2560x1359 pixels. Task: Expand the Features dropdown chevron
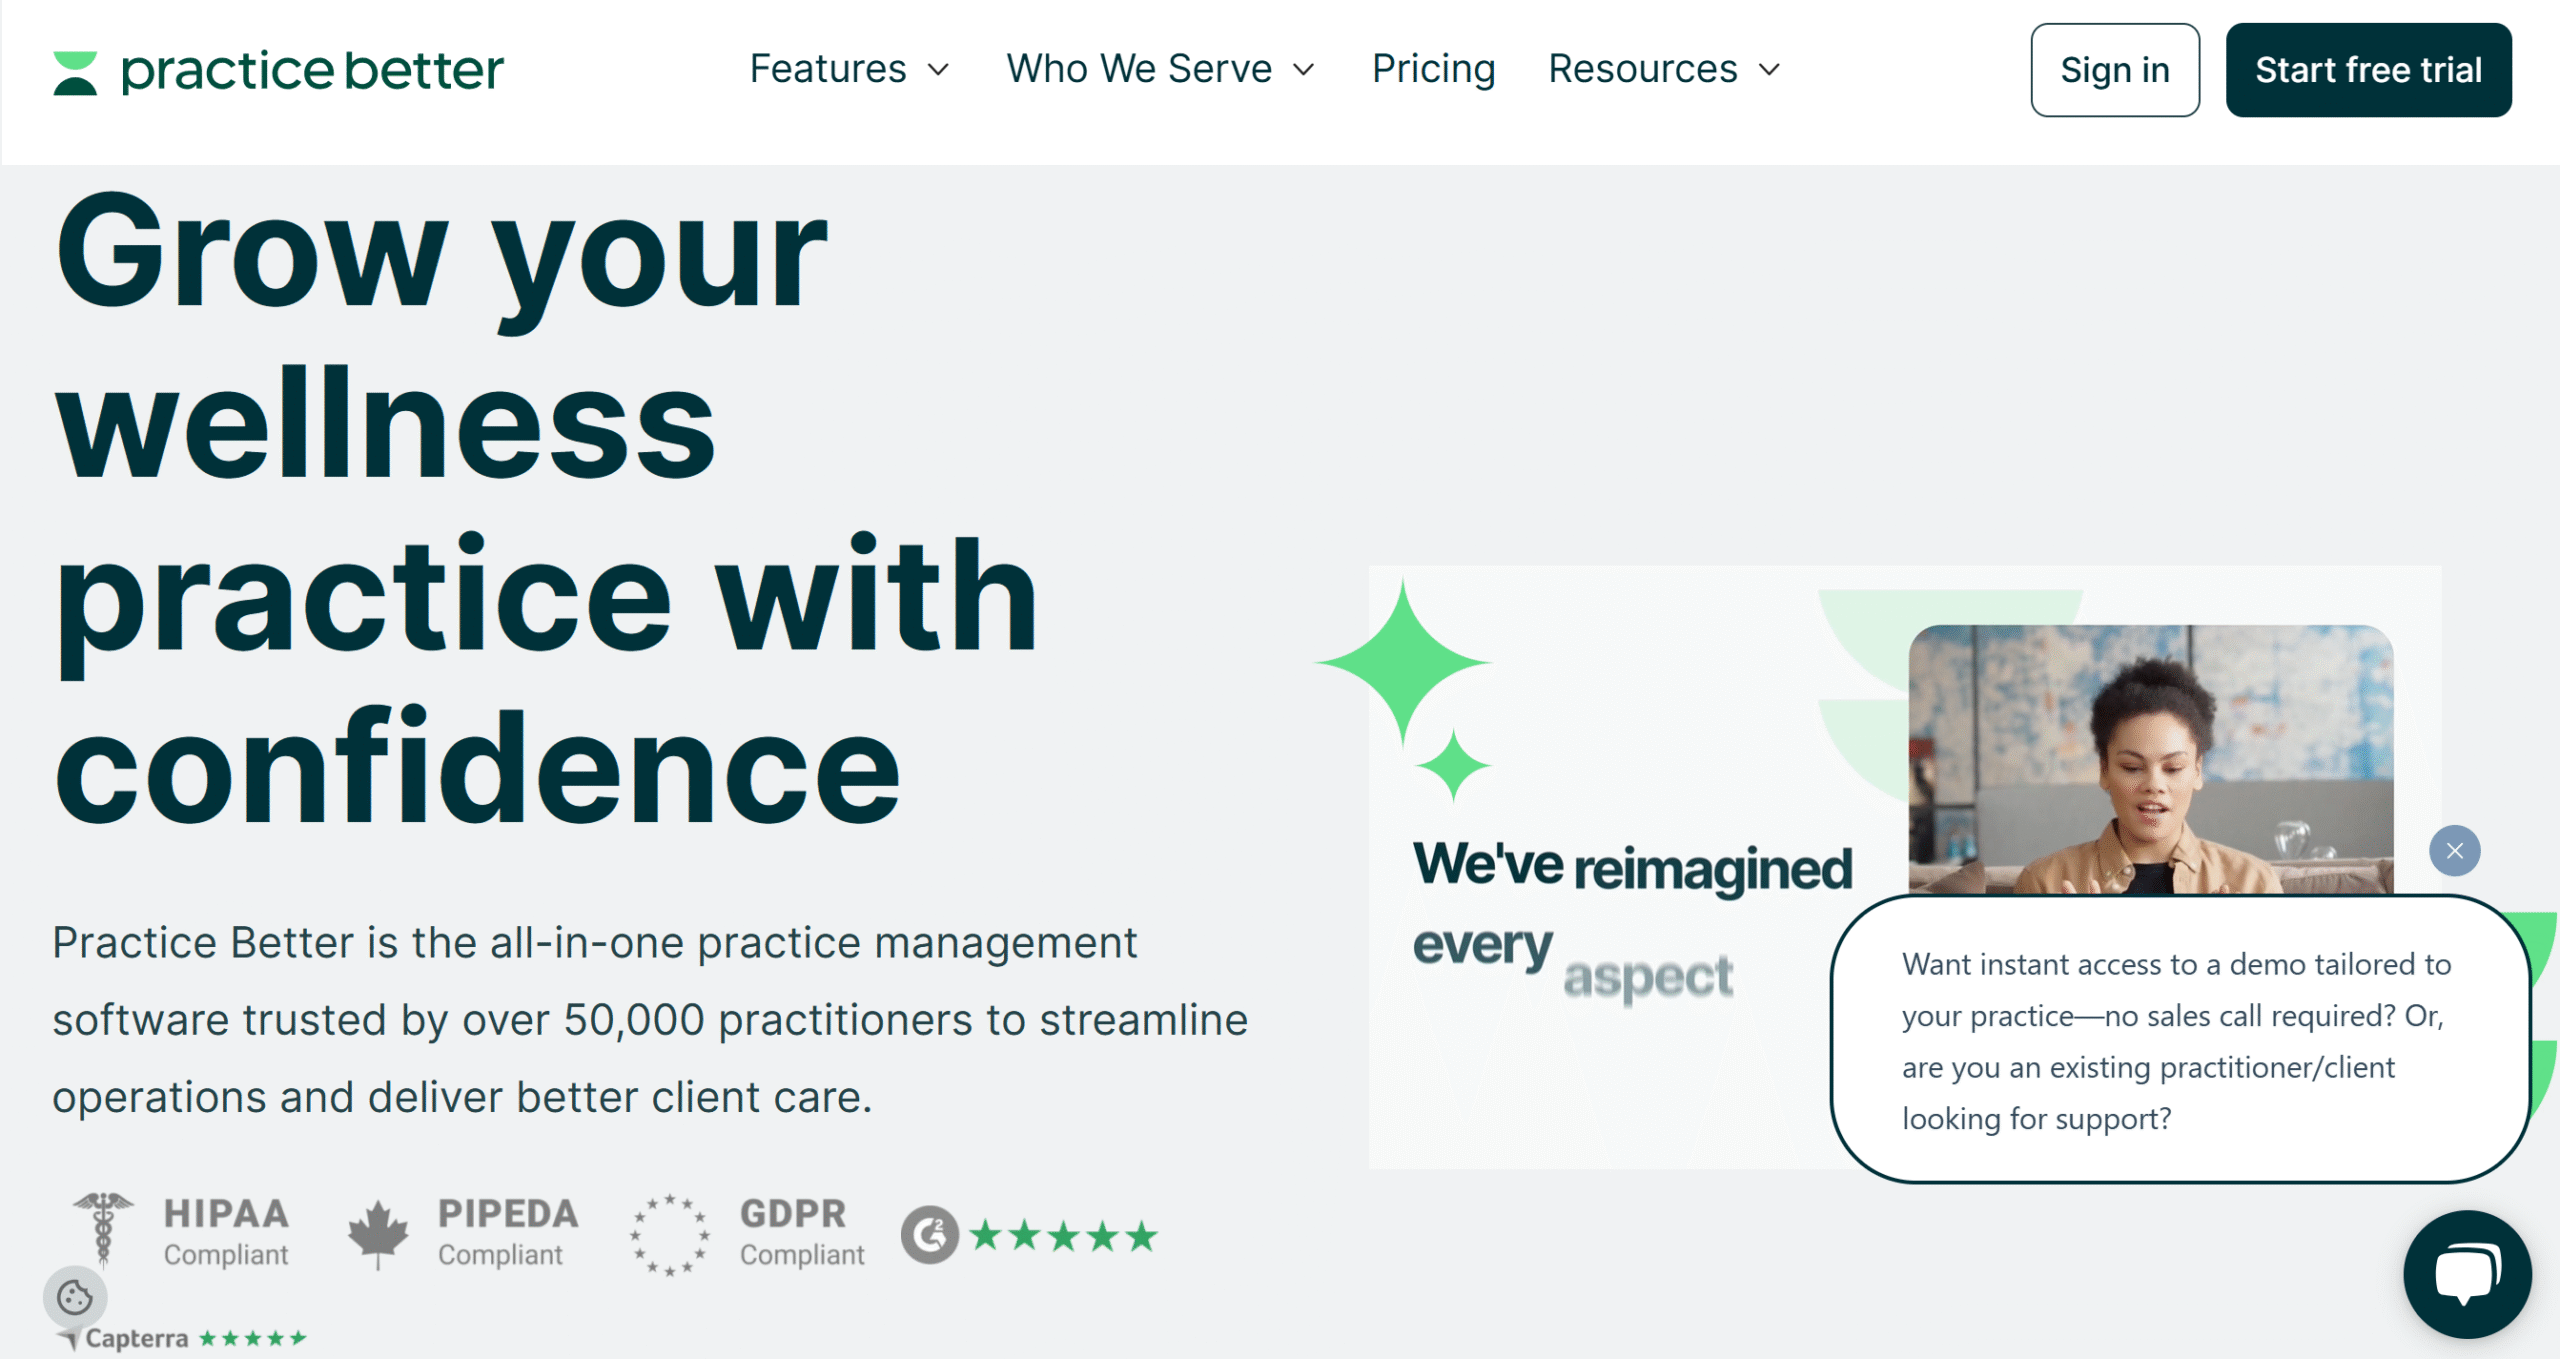[938, 70]
